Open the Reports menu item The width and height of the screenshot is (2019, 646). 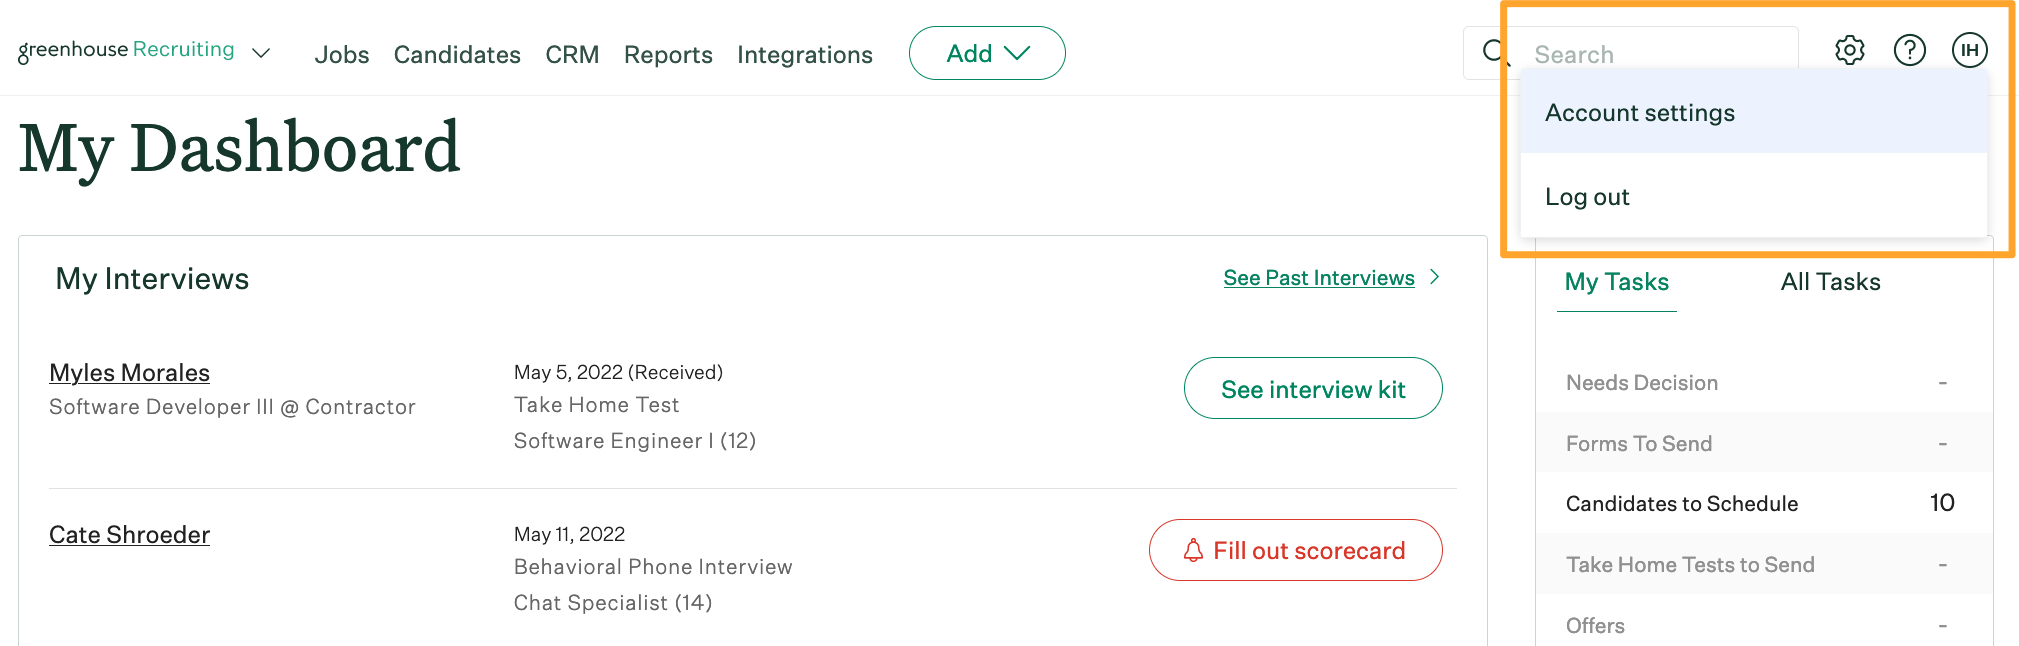pyautogui.click(x=667, y=55)
